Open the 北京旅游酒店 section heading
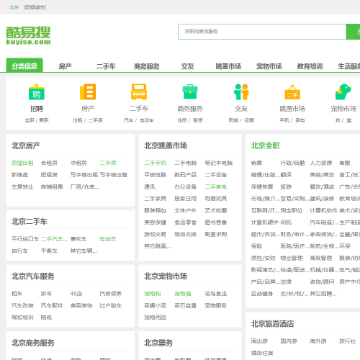360x360 pixels. coord(273,324)
